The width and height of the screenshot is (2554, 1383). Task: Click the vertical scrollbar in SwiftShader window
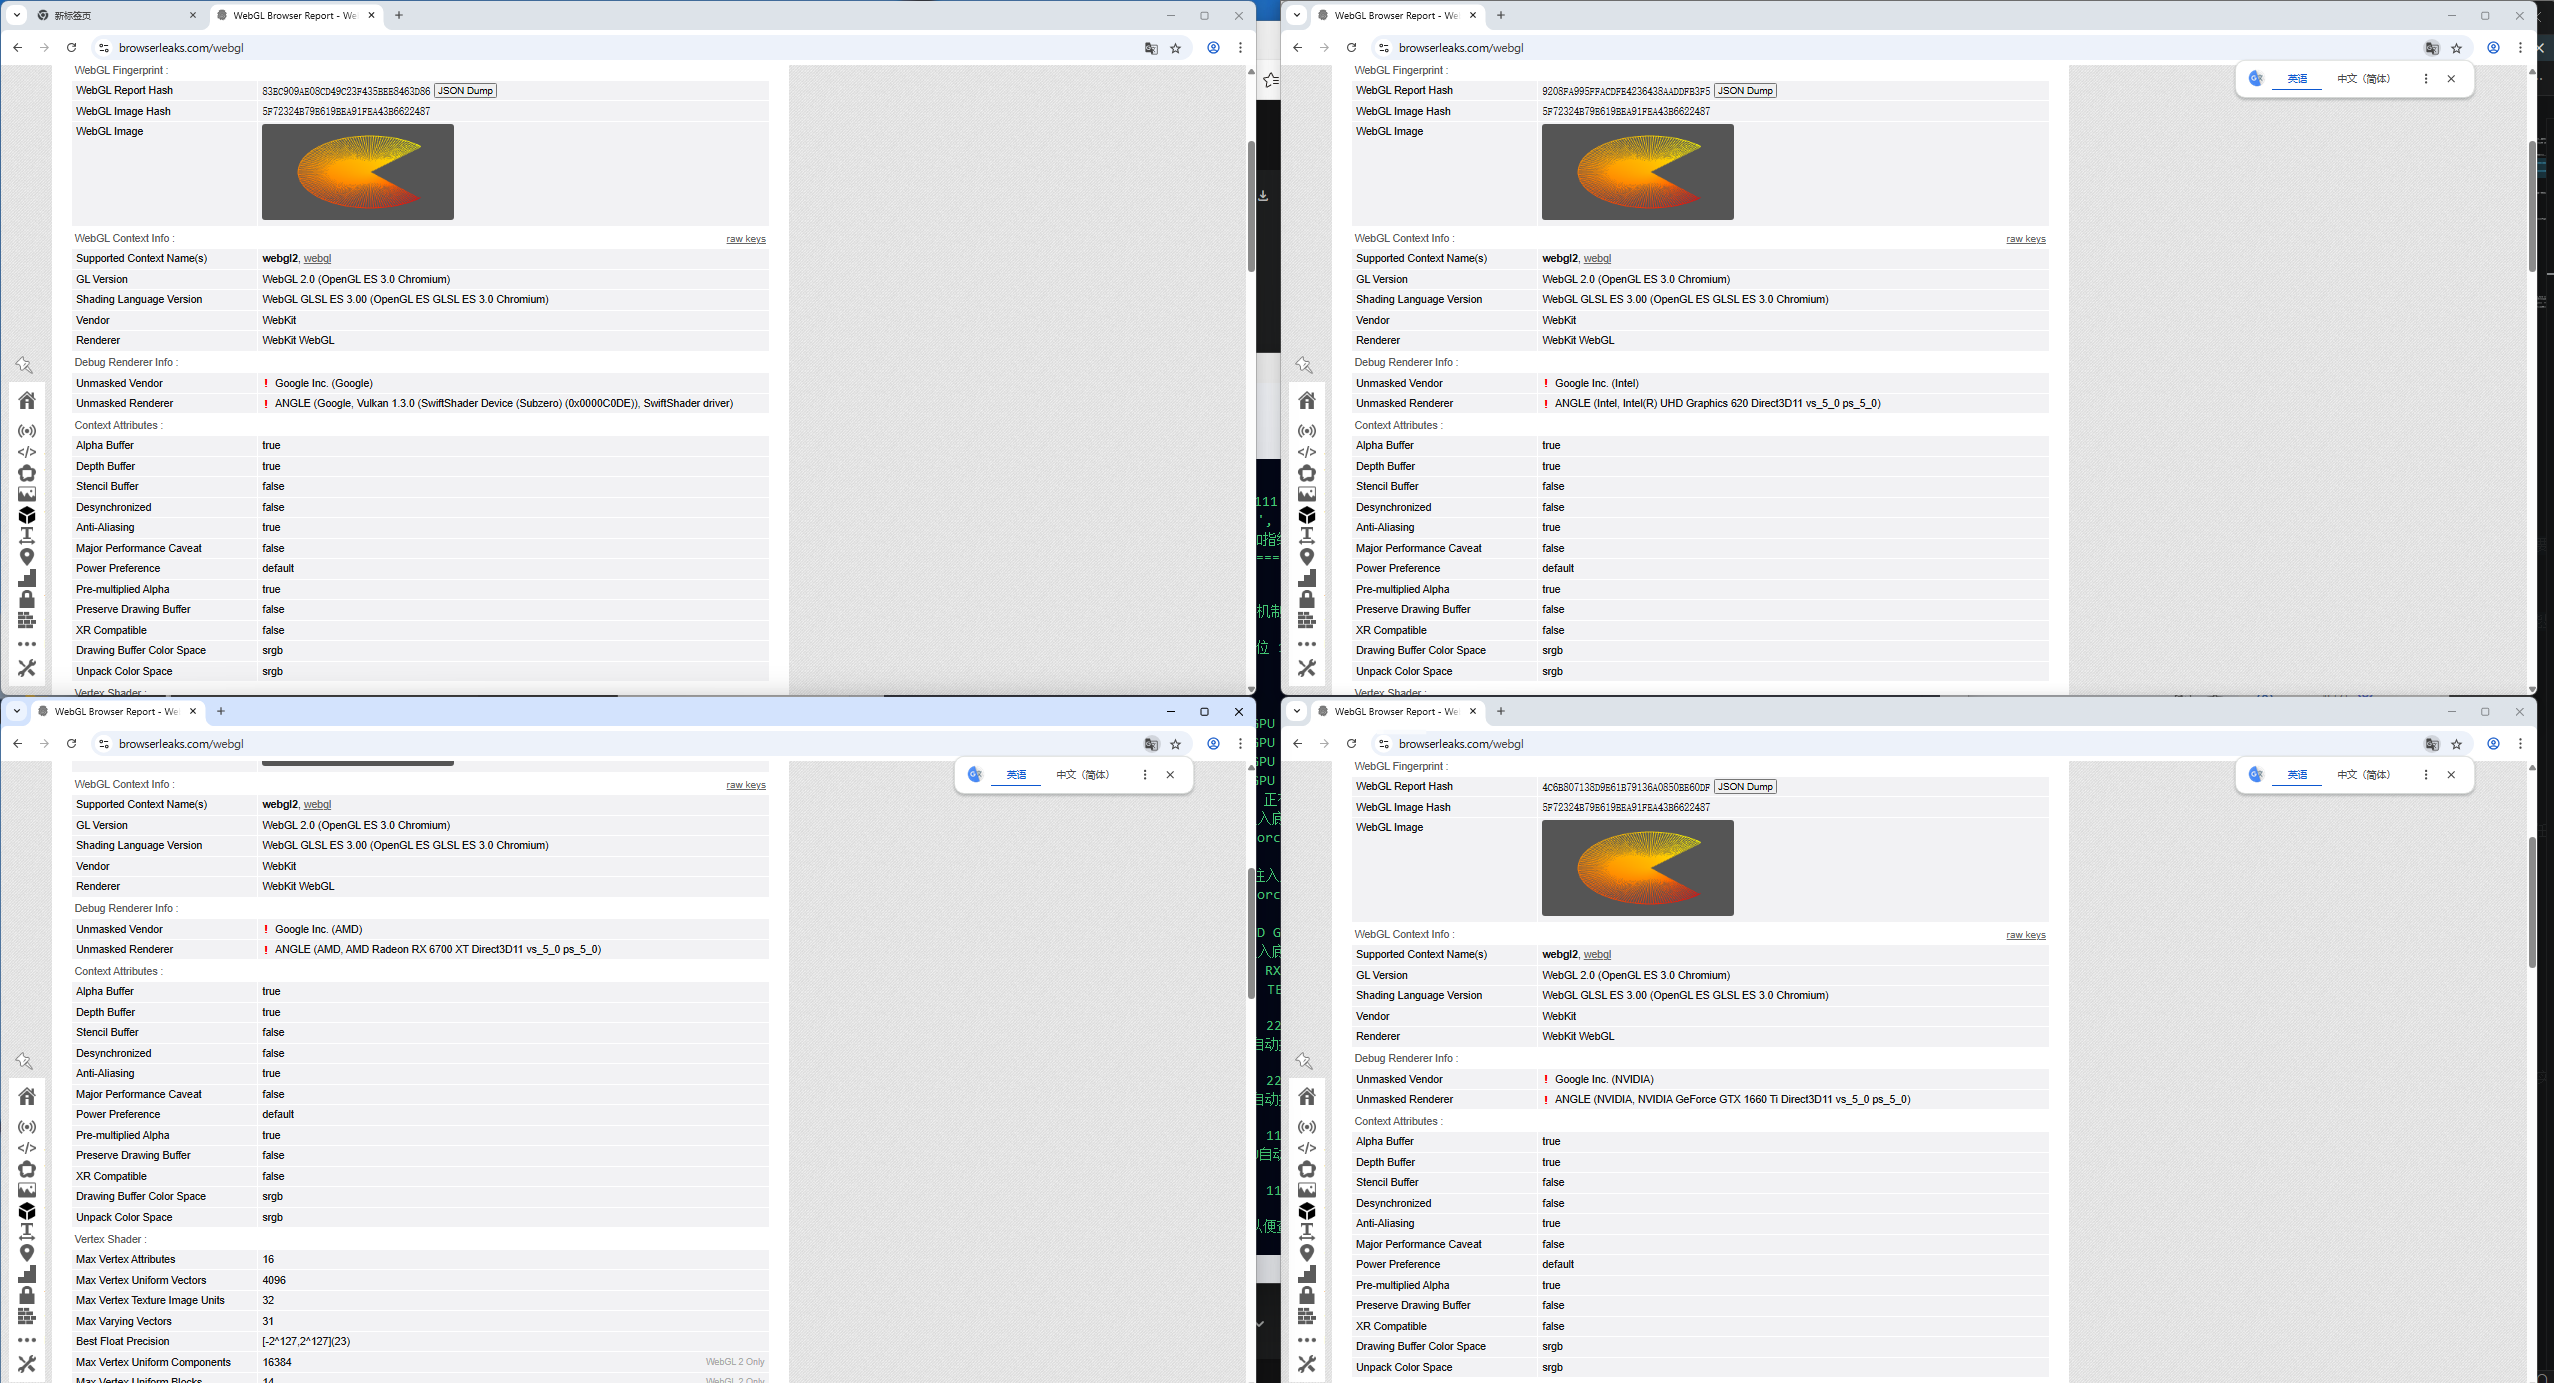[1251, 206]
